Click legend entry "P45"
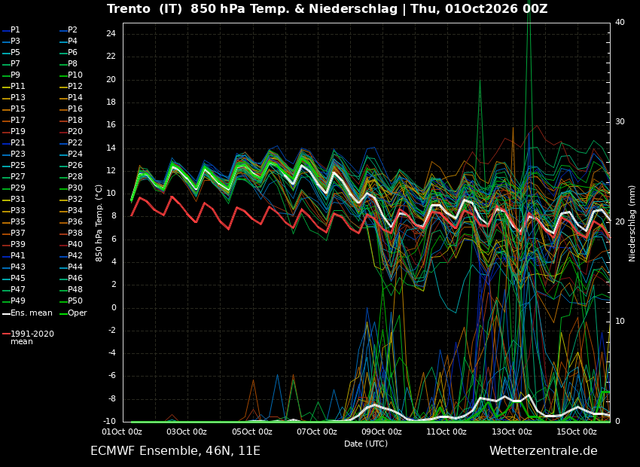640x467 pixels. (x=13, y=278)
